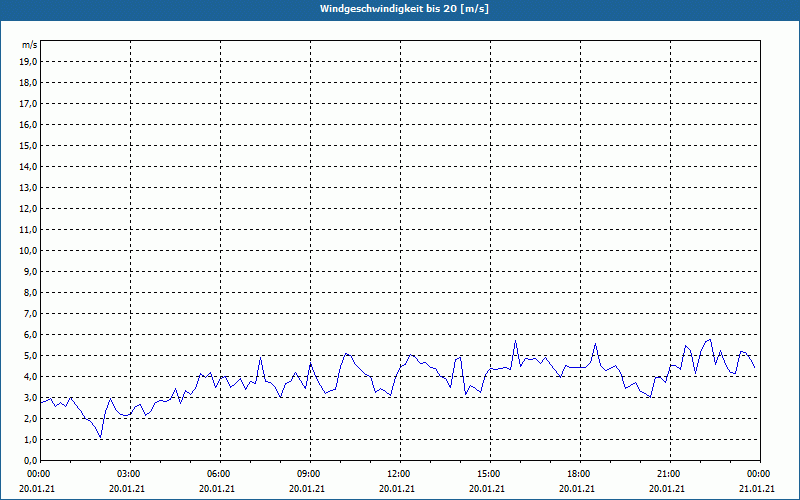Click the '16,0' y-axis value
This screenshot has height=500, width=800.
click(x=29, y=124)
